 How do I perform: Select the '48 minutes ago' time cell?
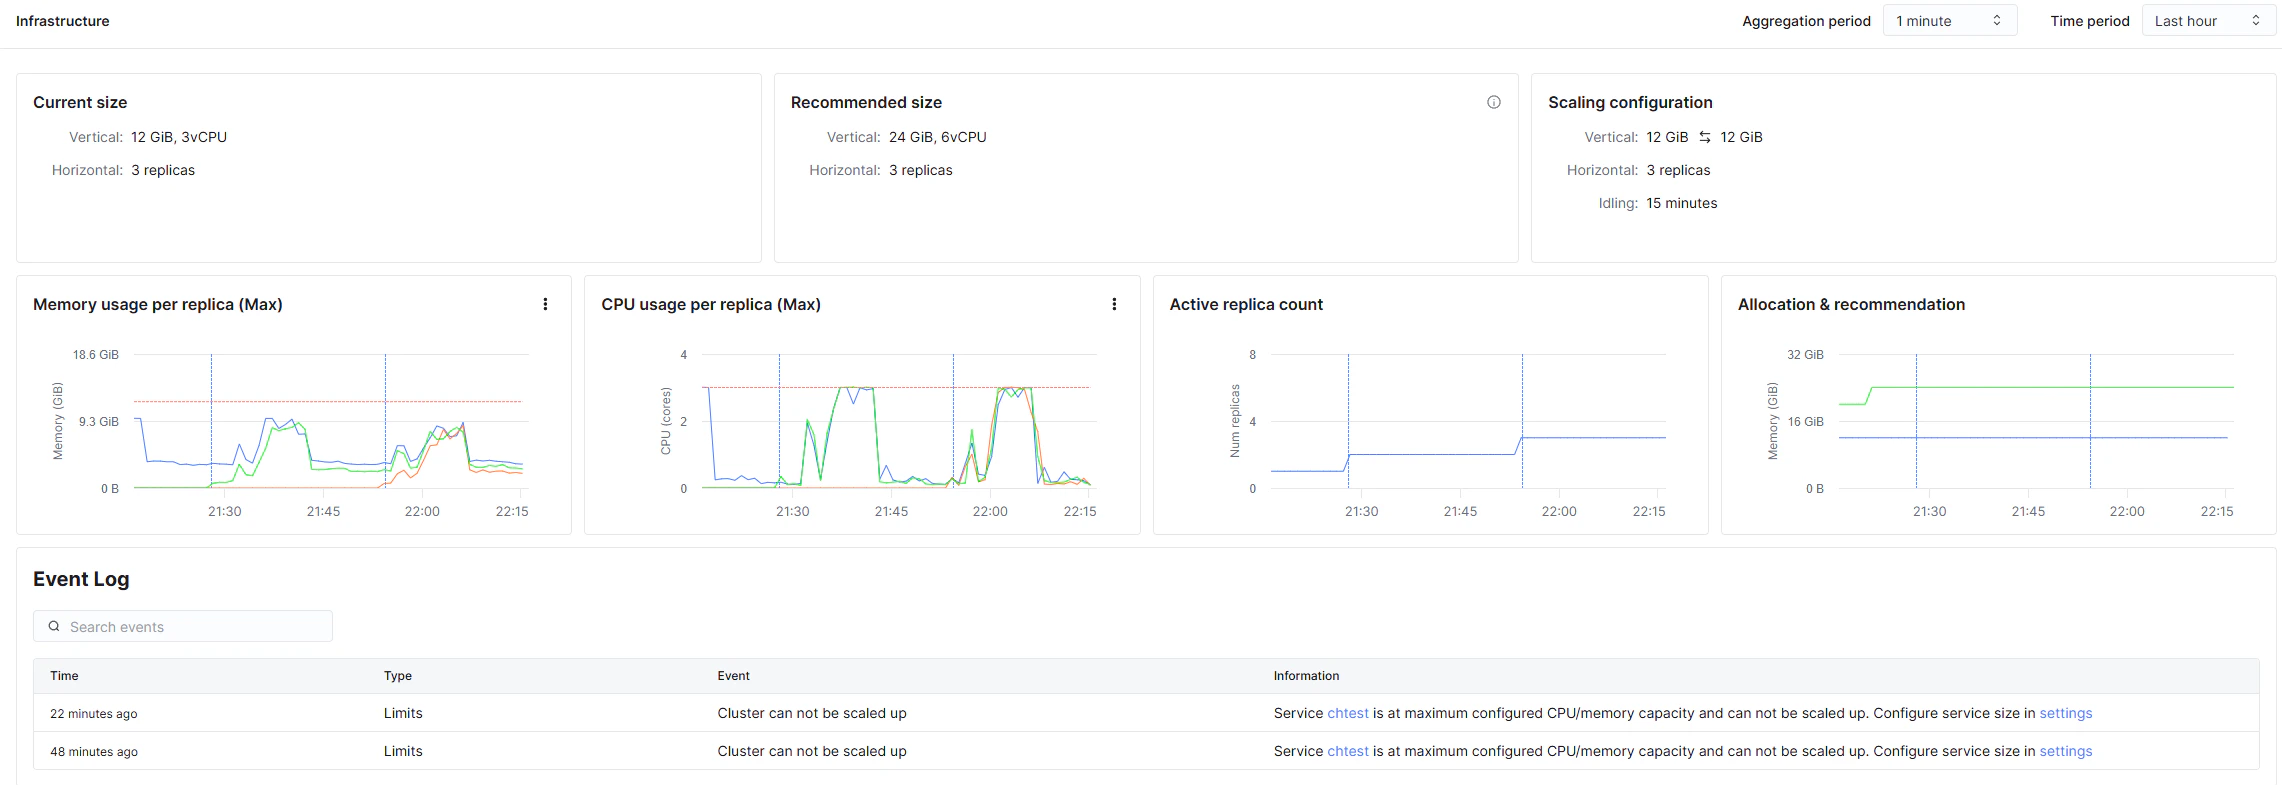tap(94, 752)
